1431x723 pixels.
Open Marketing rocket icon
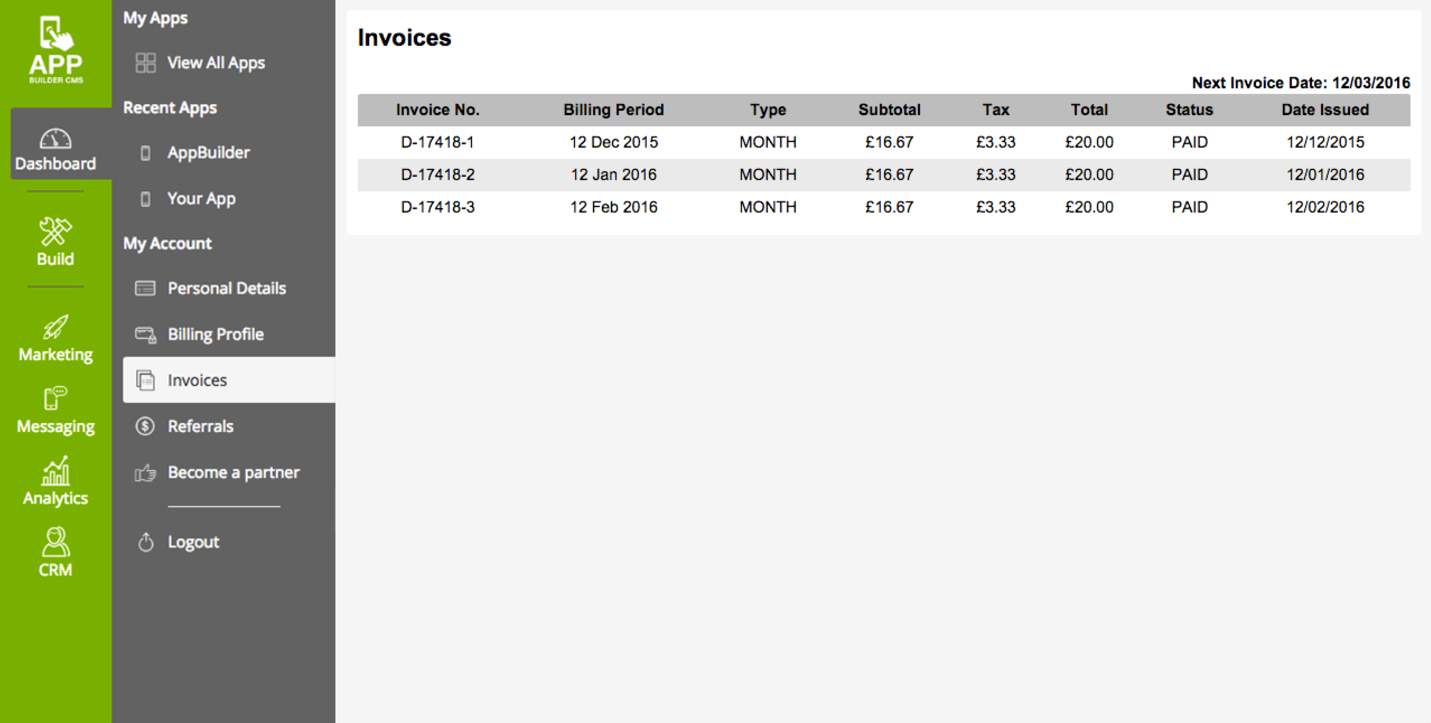55,327
